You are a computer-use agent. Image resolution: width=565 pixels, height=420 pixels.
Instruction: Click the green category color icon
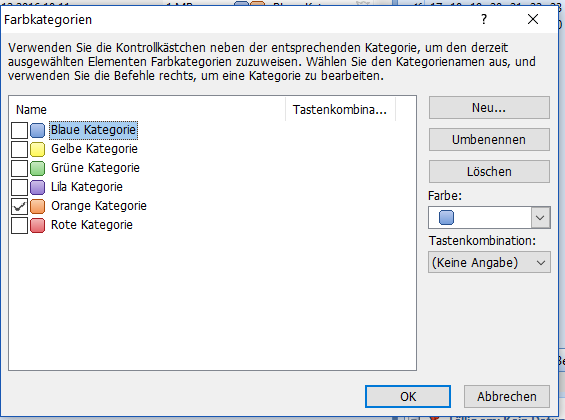[37, 168]
